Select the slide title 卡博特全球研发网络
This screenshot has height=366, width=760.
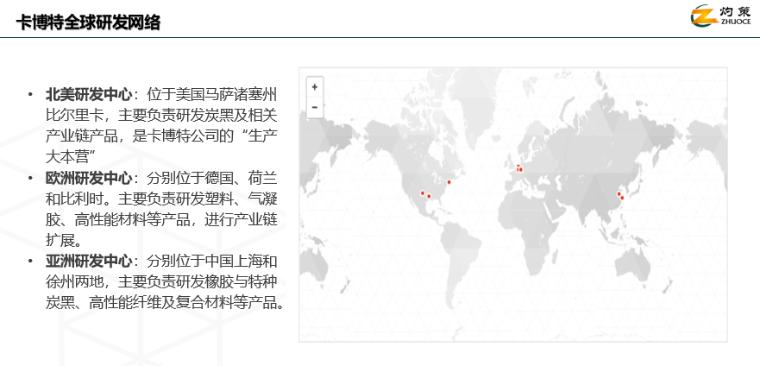click(88, 22)
